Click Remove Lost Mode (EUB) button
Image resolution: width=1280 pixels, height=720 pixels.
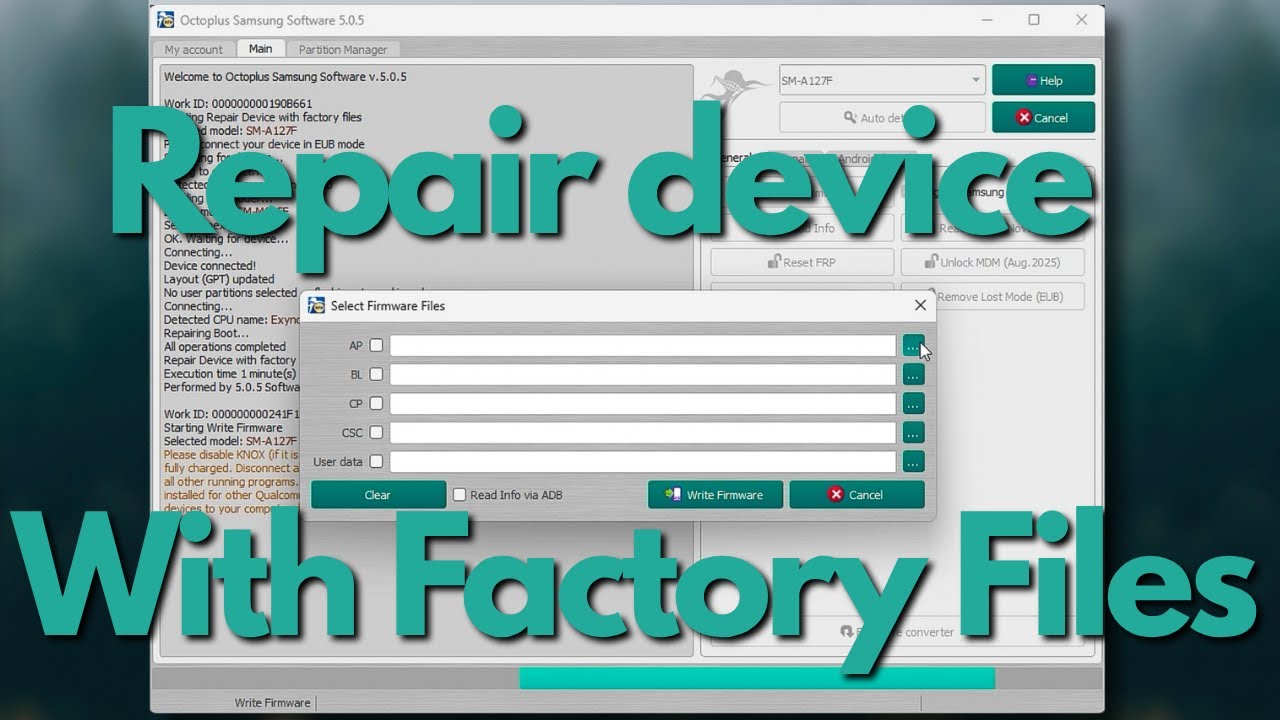(992, 297)
